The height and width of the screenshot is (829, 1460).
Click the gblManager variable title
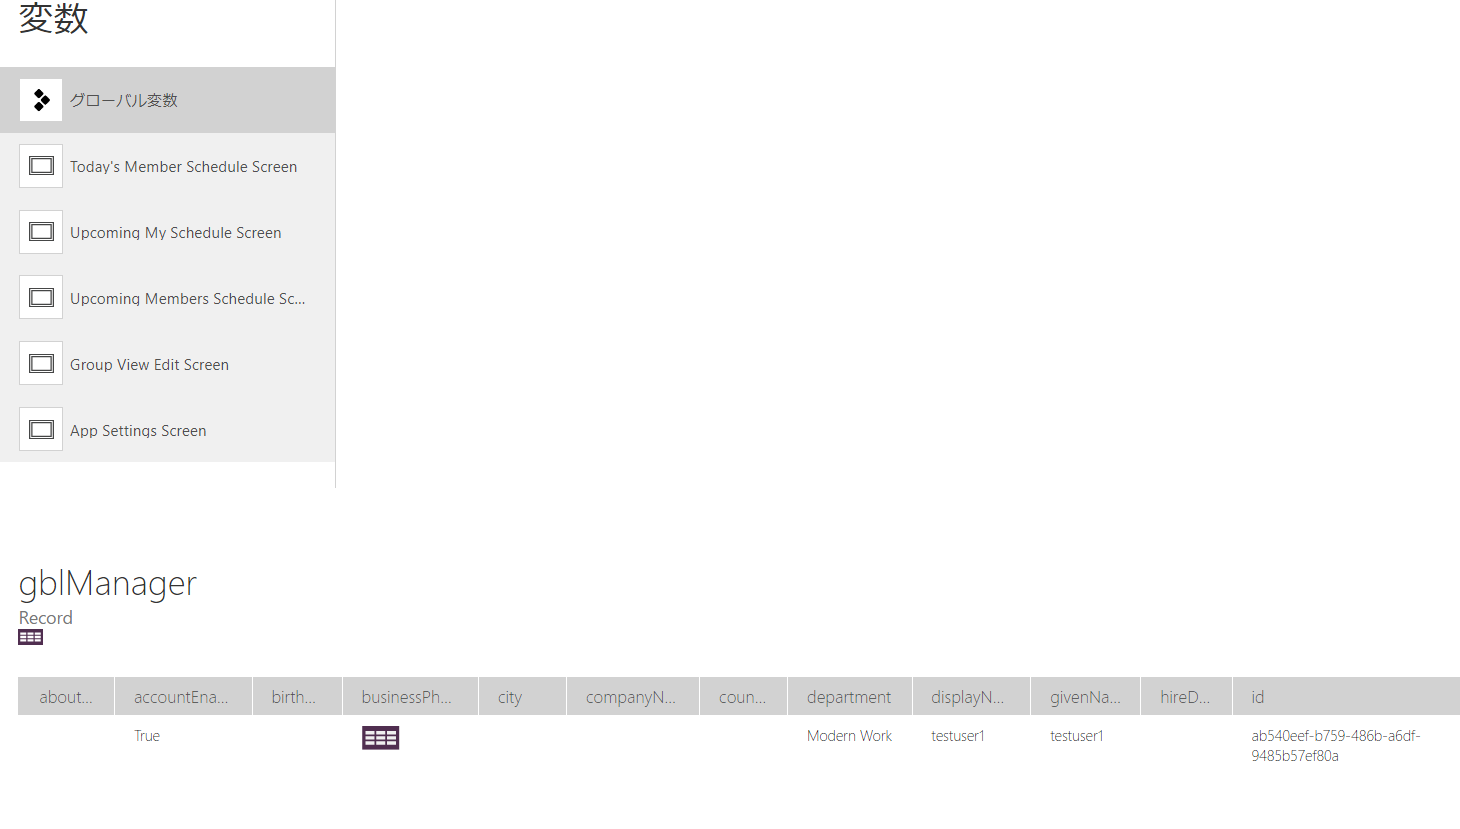[108, 583]
